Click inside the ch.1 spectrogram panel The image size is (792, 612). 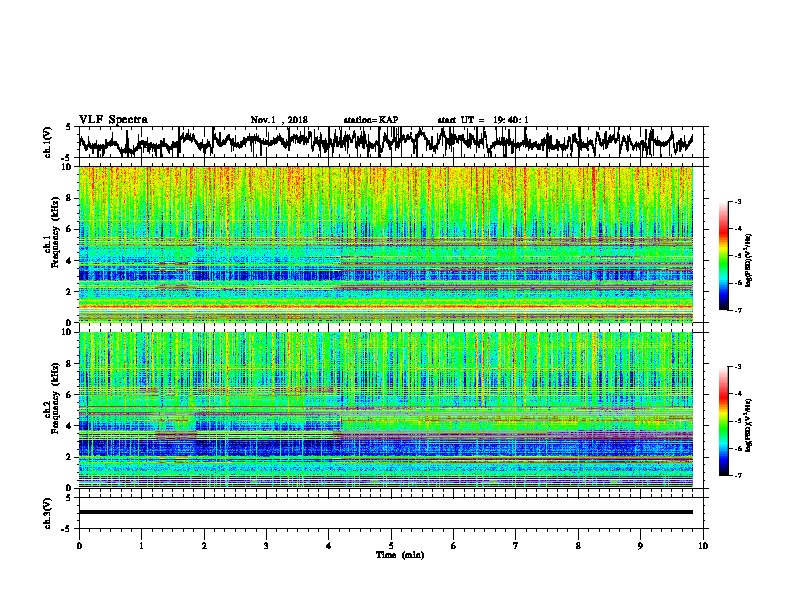[386, 244]
